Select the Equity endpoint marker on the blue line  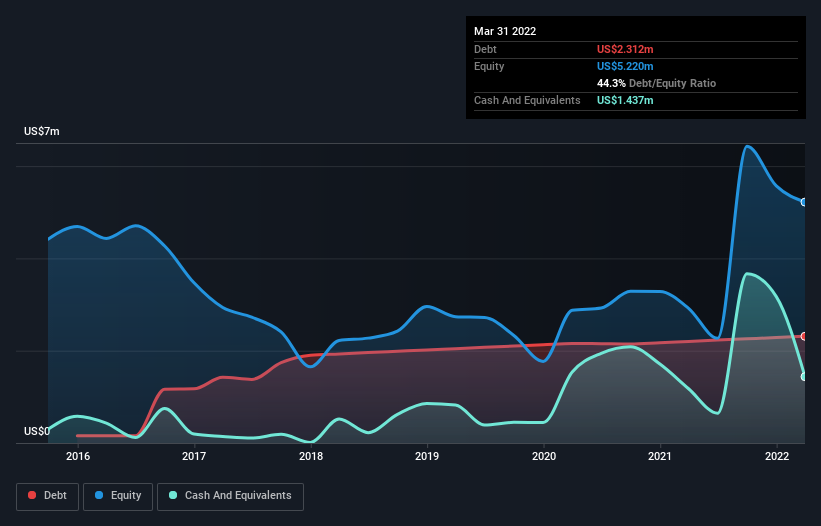804,202
